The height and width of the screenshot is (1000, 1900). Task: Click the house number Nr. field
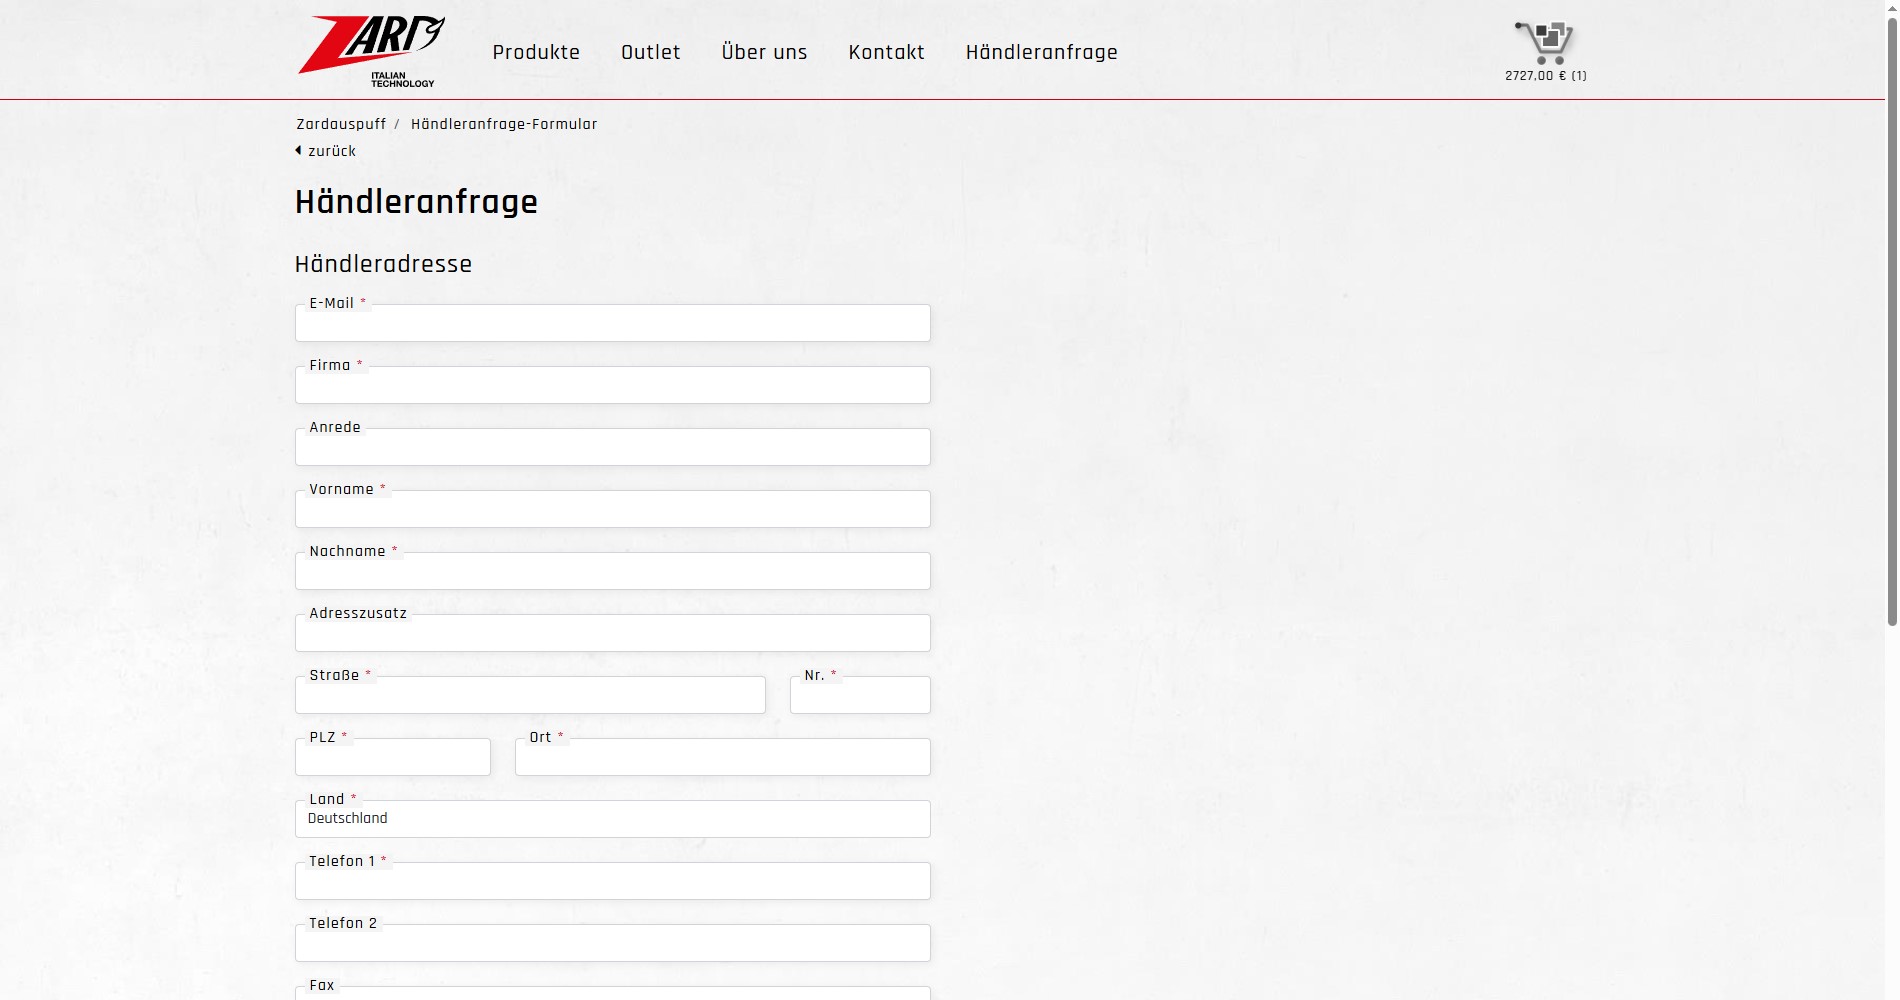pos(860,696)
